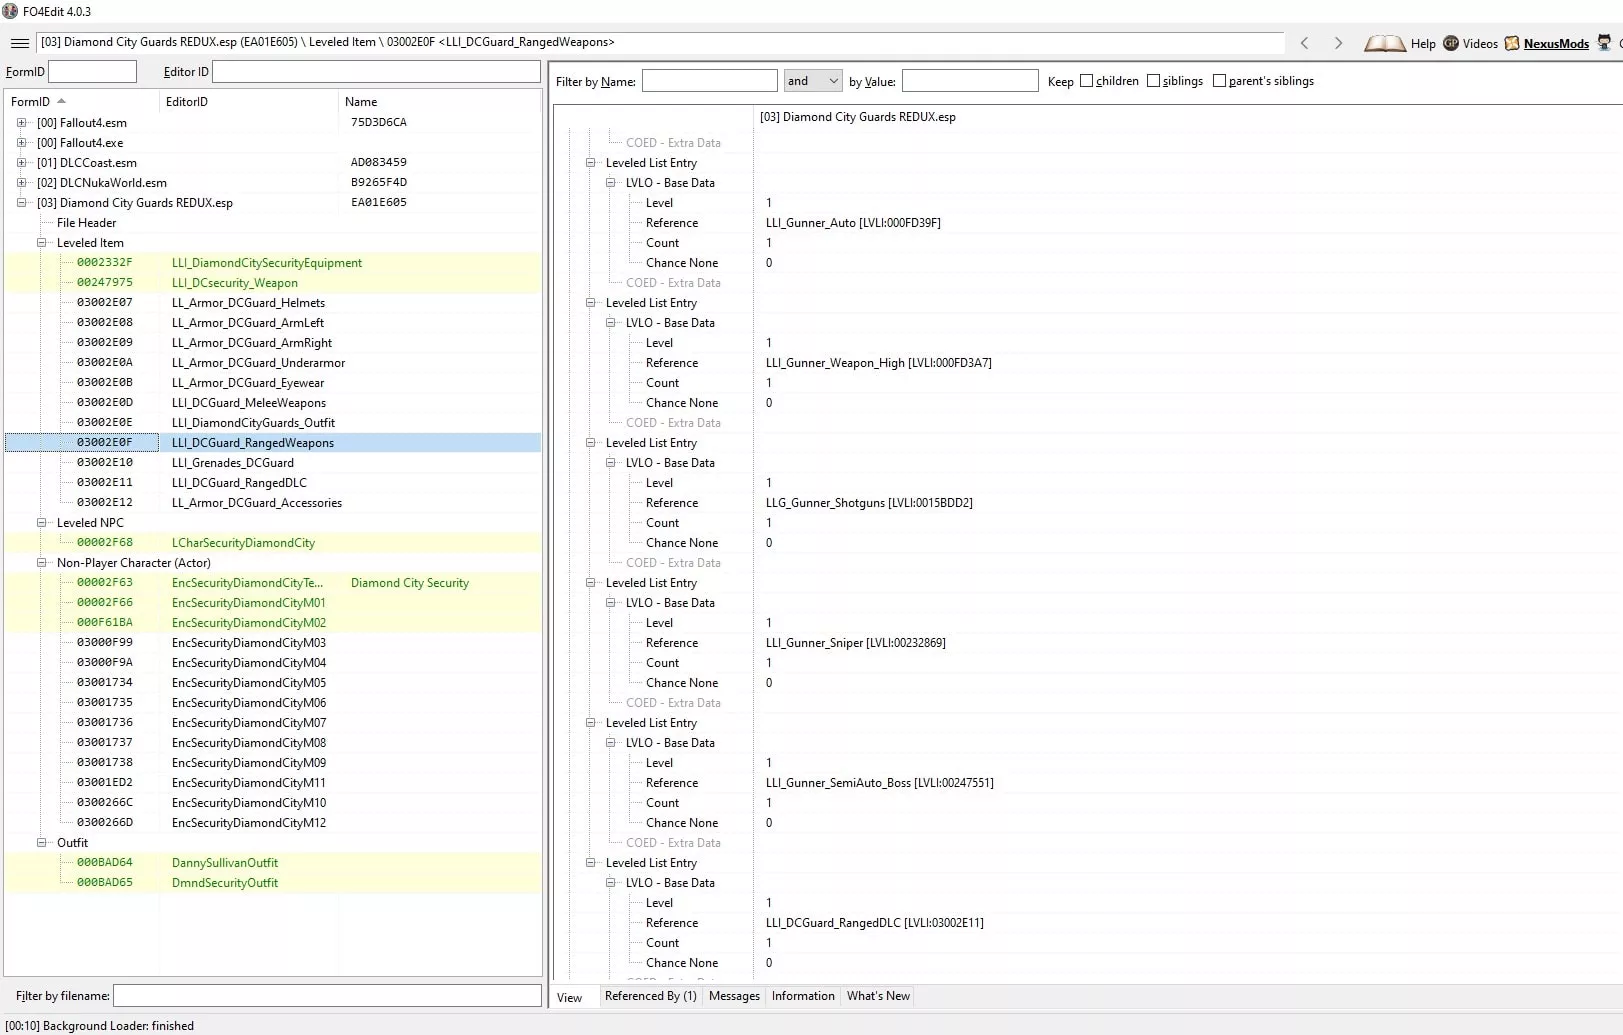
Task: Click LLI_Gunner_Auto [LVLI:000FD39F] reference value
Action: [853, 223]
